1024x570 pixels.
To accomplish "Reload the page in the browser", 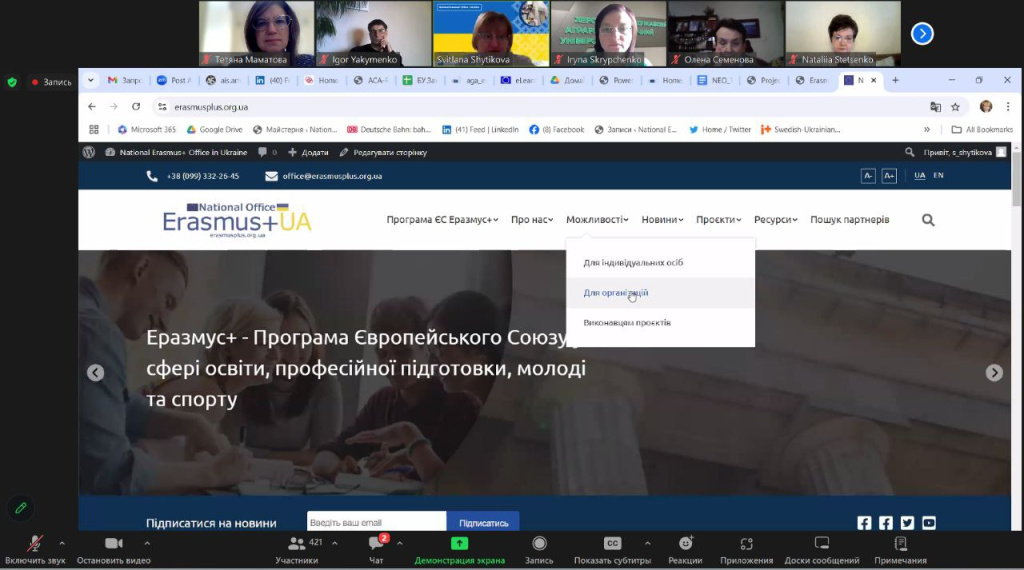I will [136, 106].
